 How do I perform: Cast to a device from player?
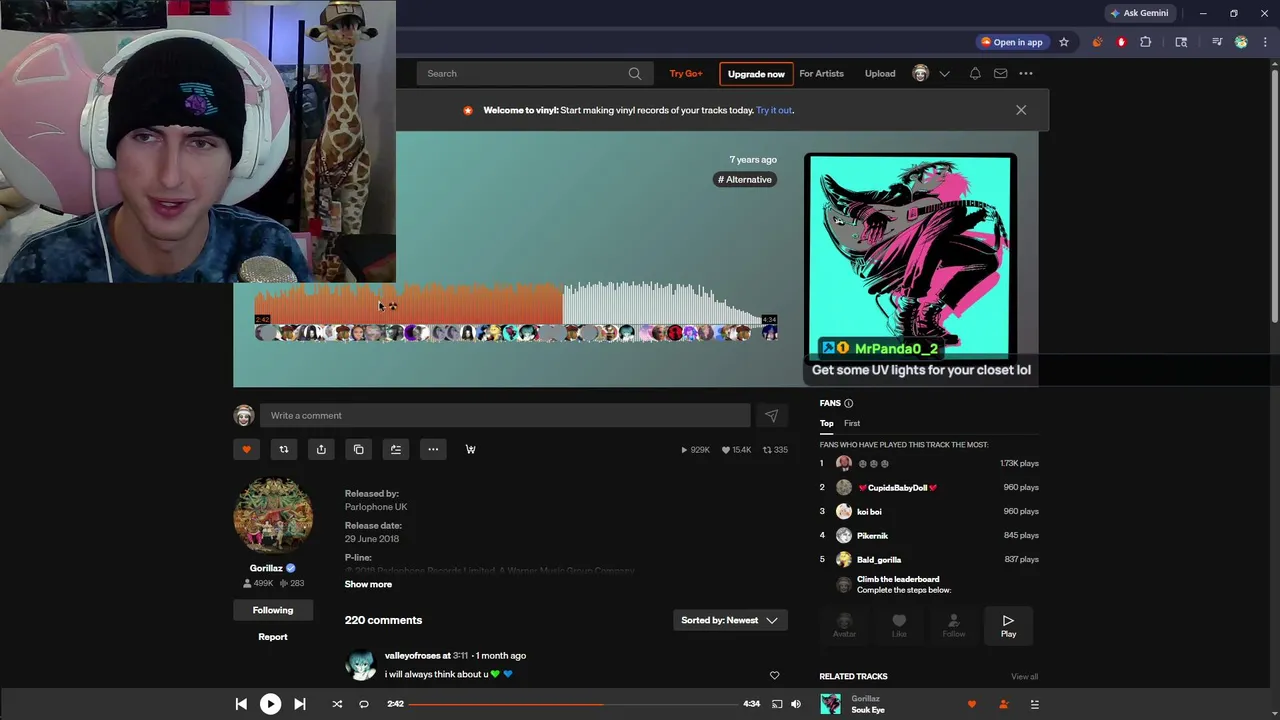(x=777, y=704)
